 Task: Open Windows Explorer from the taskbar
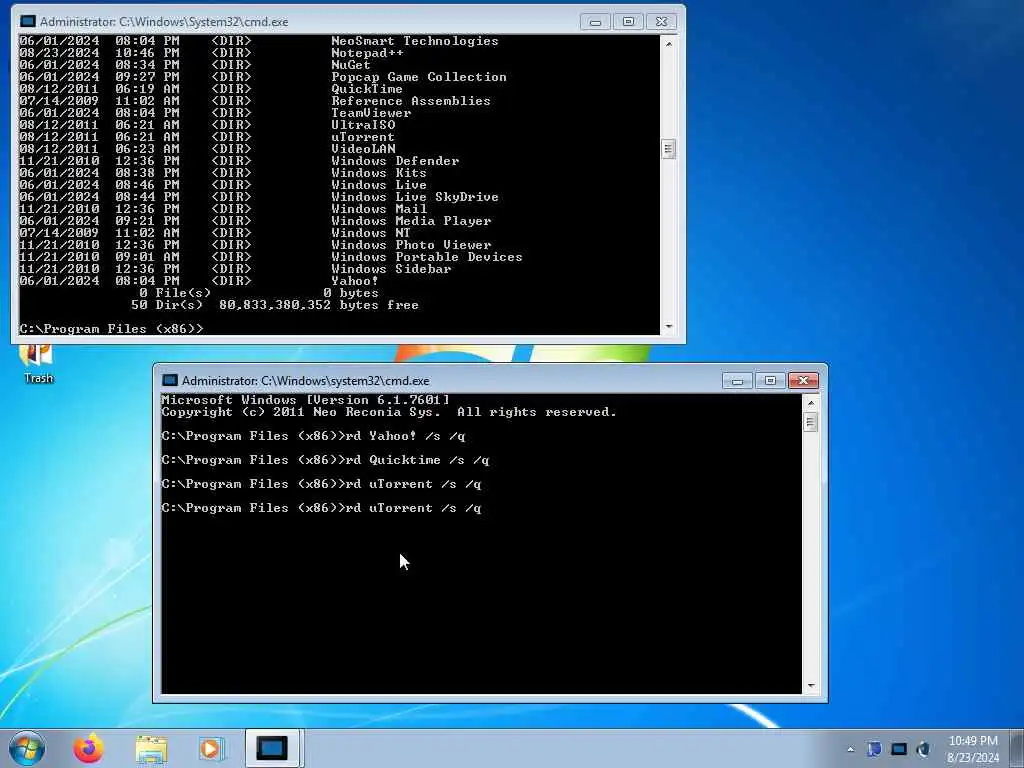click(x=152, y=749)
